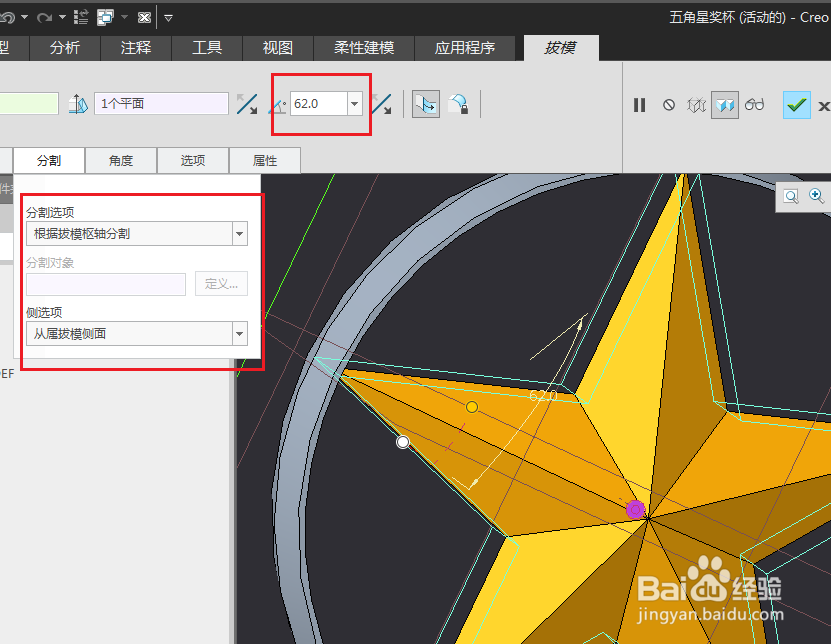The width and height of the screenshot is (831, 644).
Task: Click the 1个平面 pull direction field
Action: 161,103
